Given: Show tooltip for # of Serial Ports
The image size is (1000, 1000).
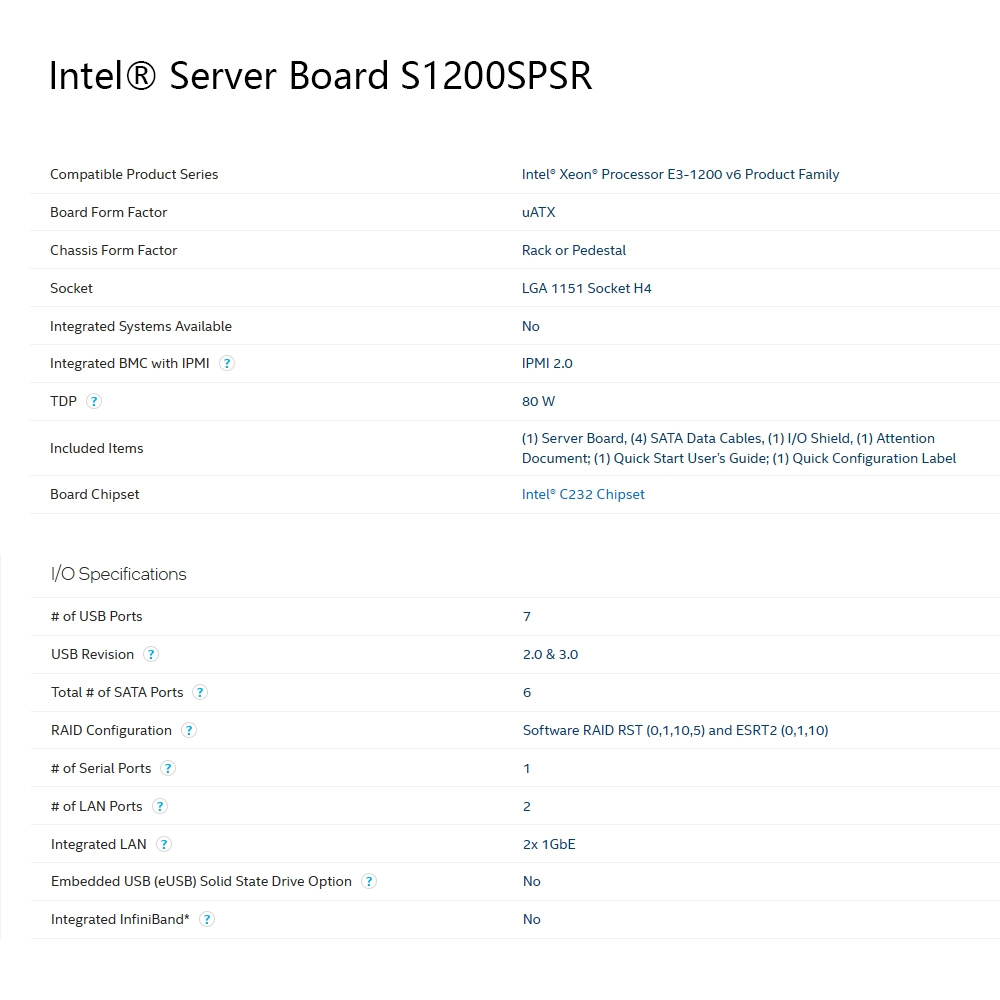Looking at the screenshot, I should 168,768.
